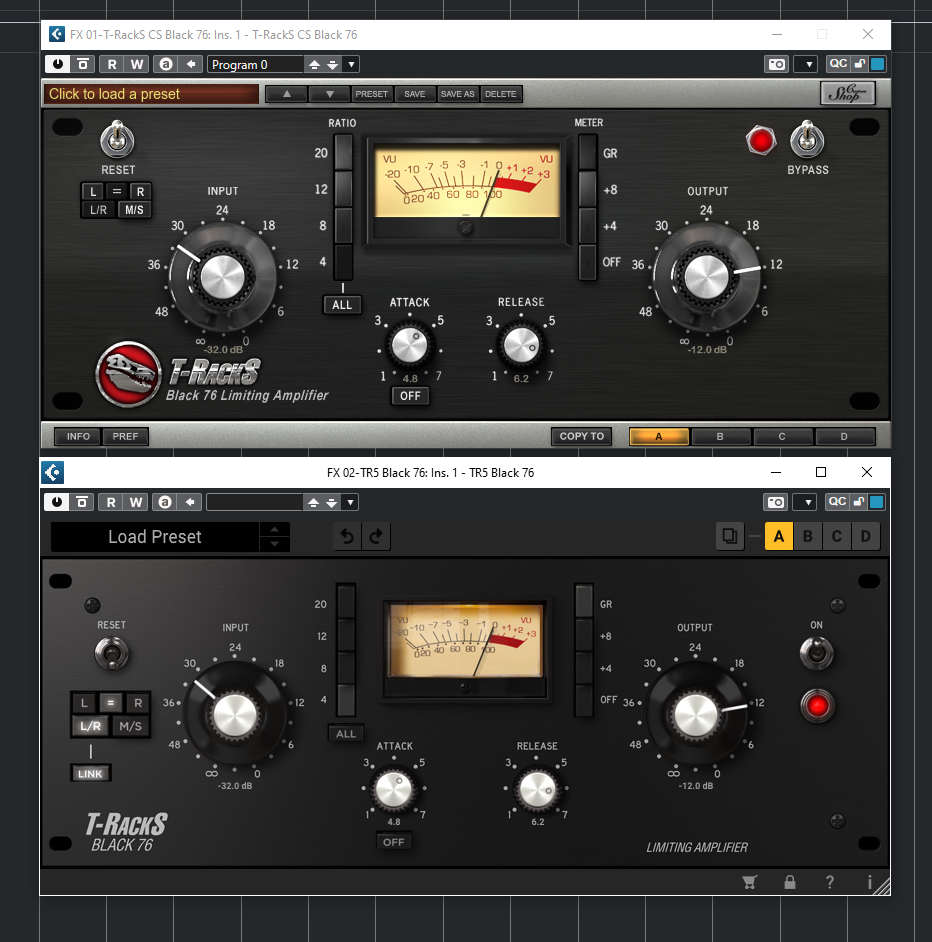This screenshot has width=932, height=942.
Task: Toggle the FX 01 plugin power button
Action: point(58,64)
